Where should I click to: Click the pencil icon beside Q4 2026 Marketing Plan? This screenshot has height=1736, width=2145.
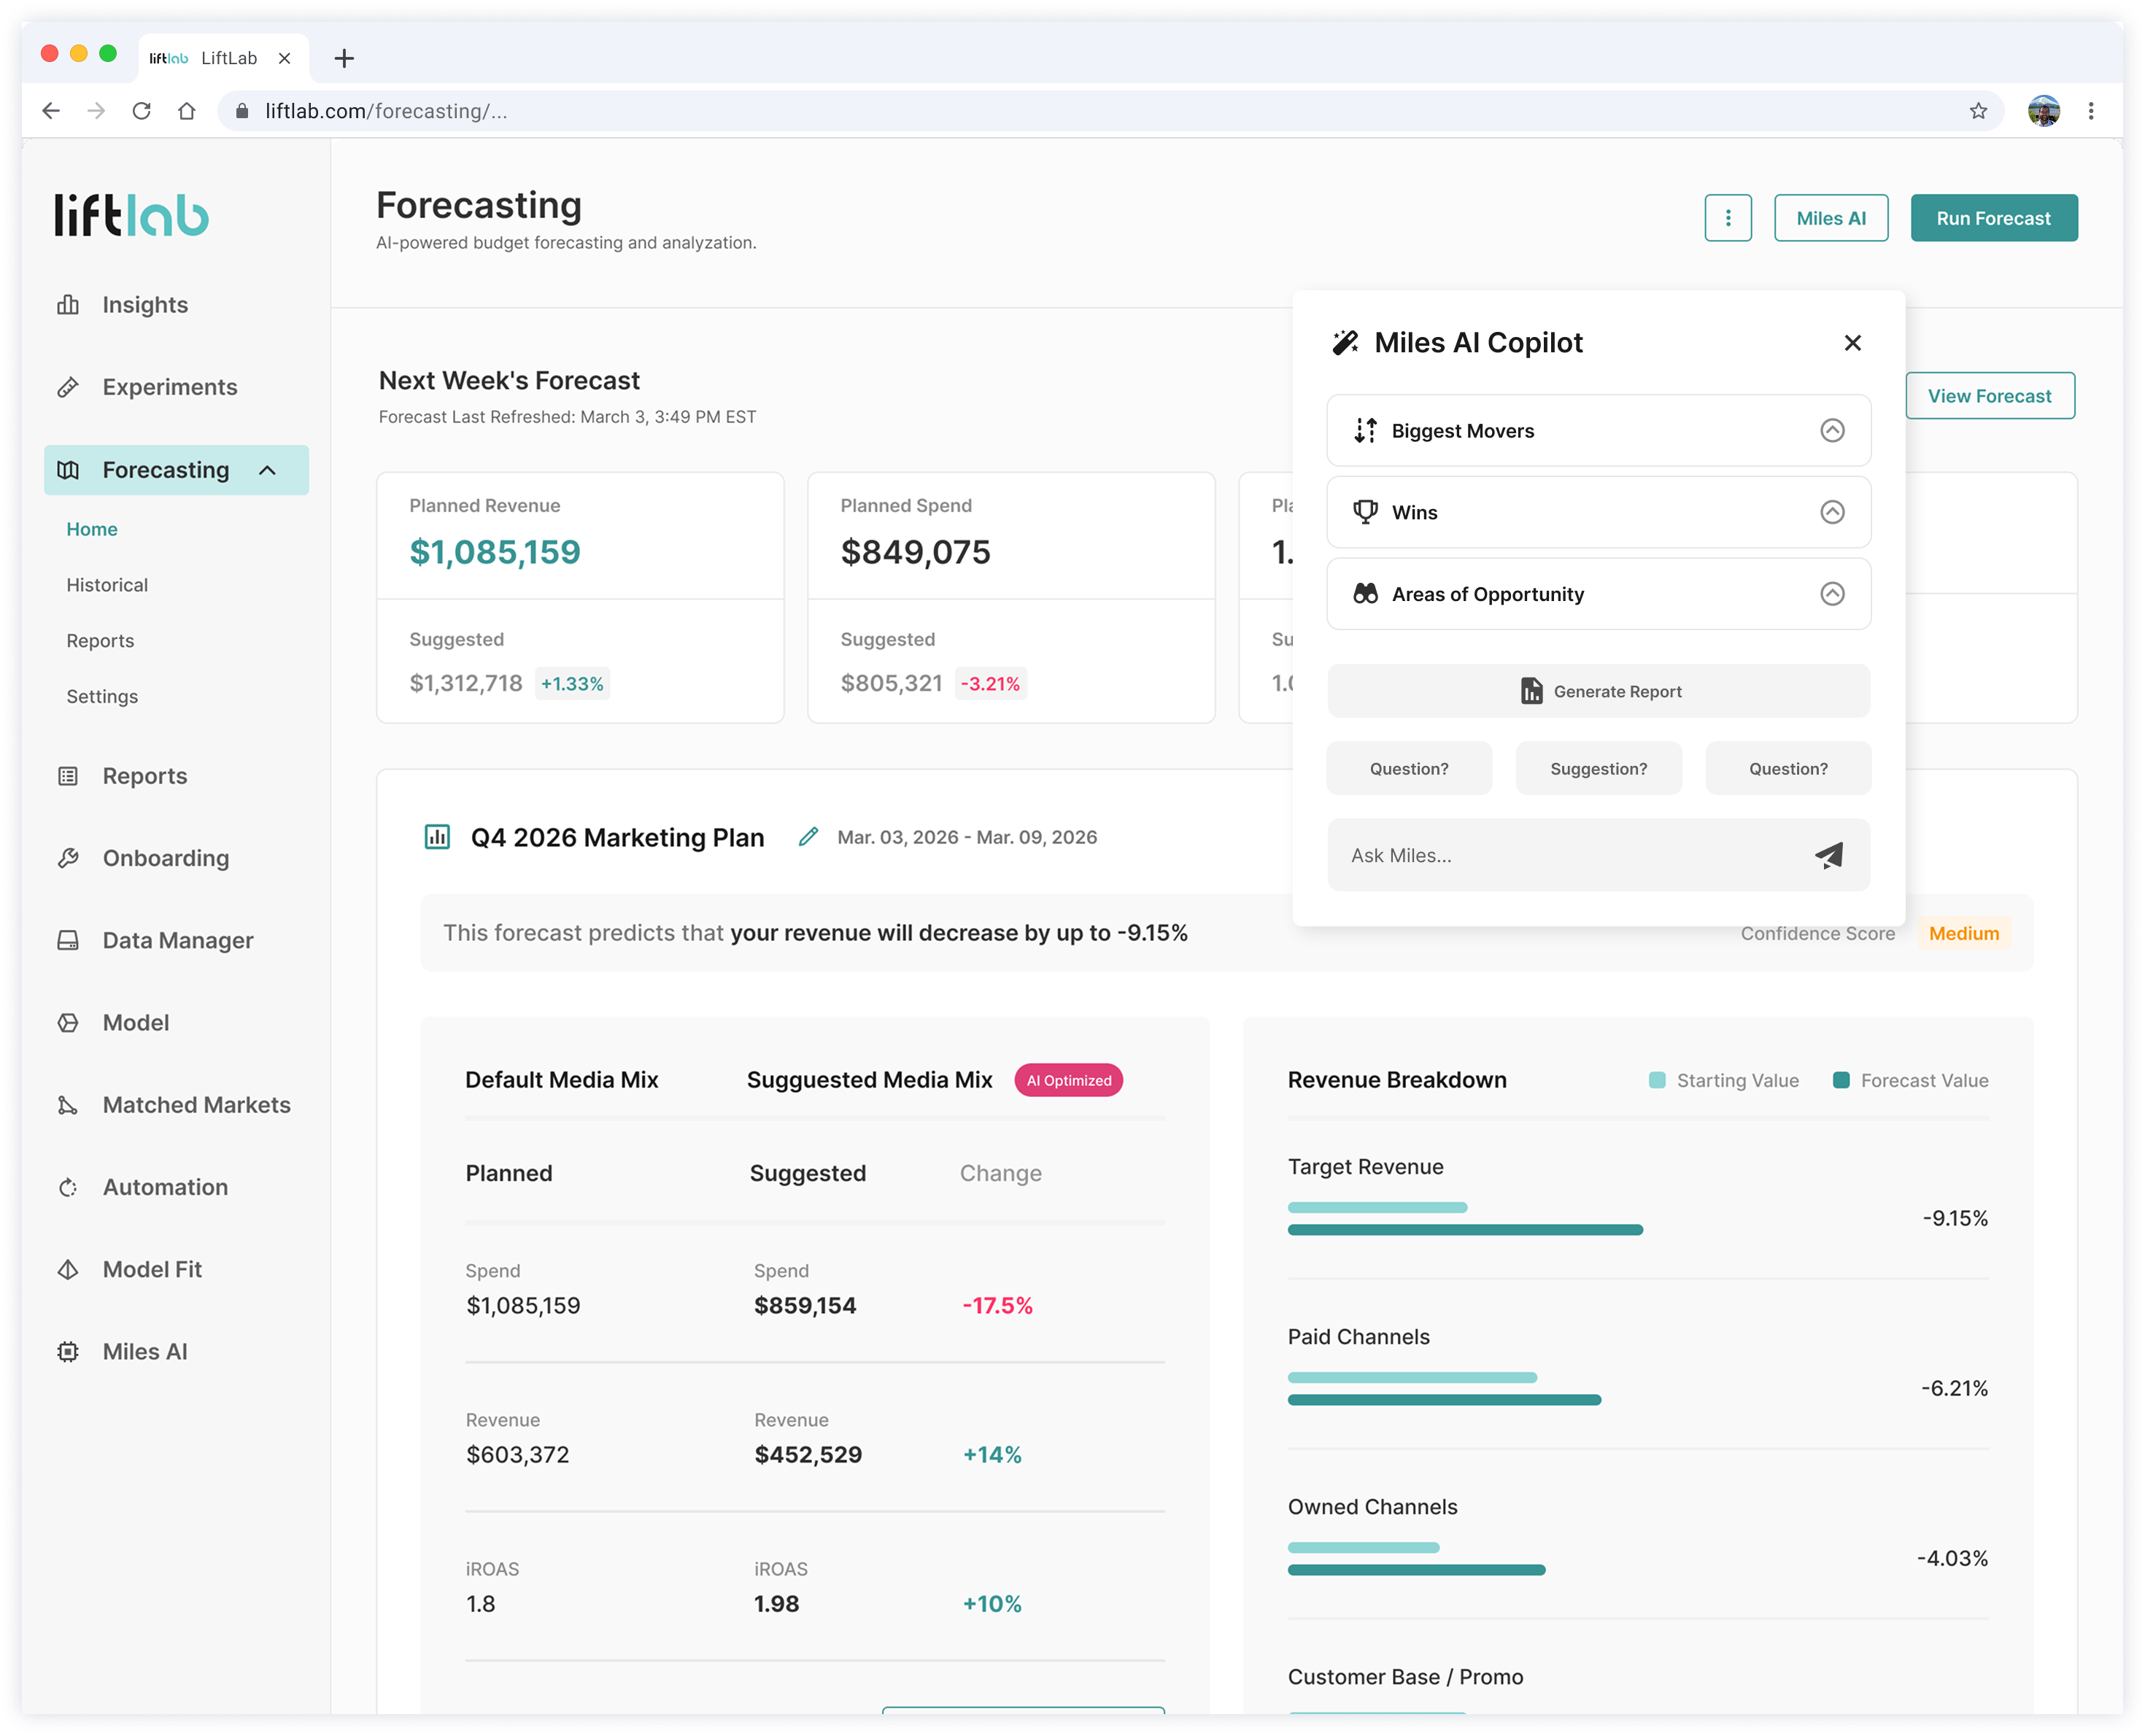point(808,837)
